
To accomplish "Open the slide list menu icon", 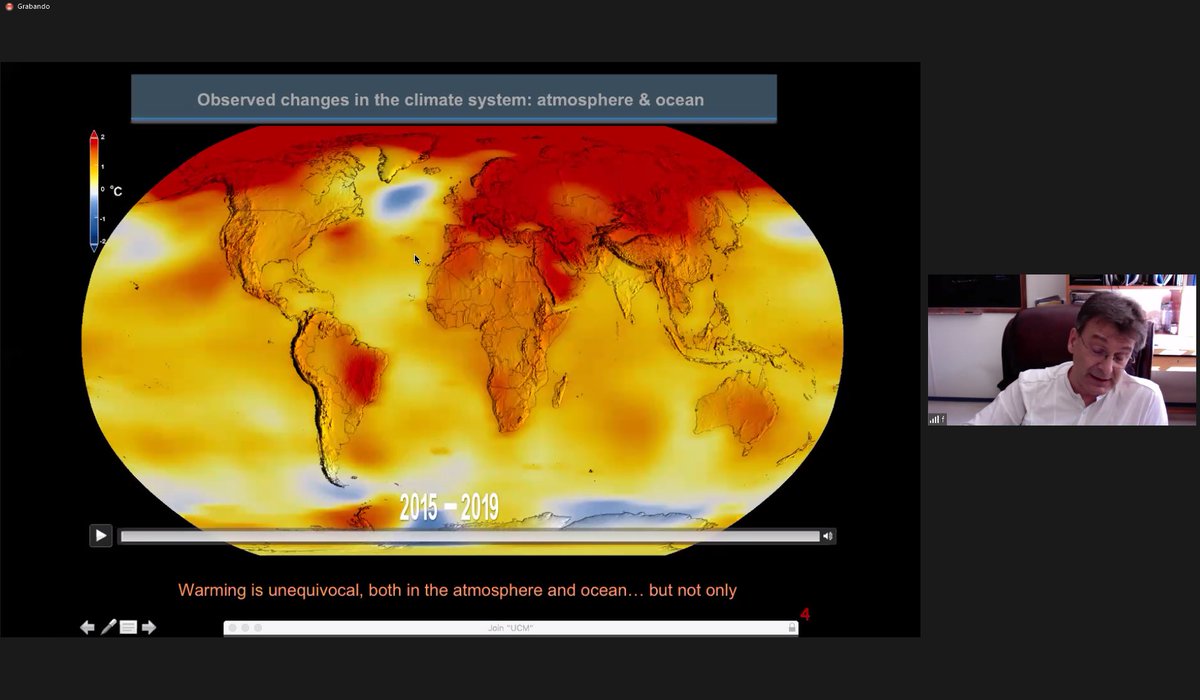I will tap(128, 627).
